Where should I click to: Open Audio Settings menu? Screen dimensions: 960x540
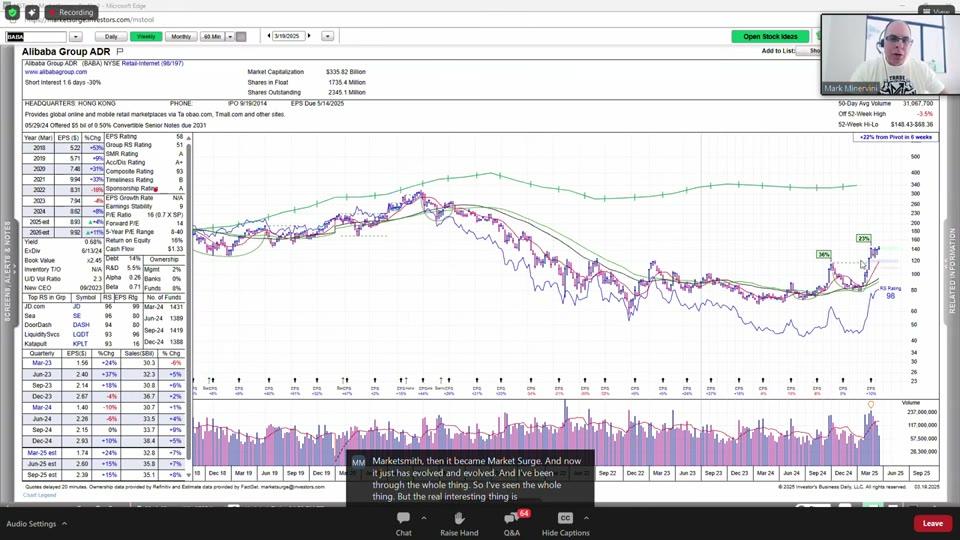(37, 524)
